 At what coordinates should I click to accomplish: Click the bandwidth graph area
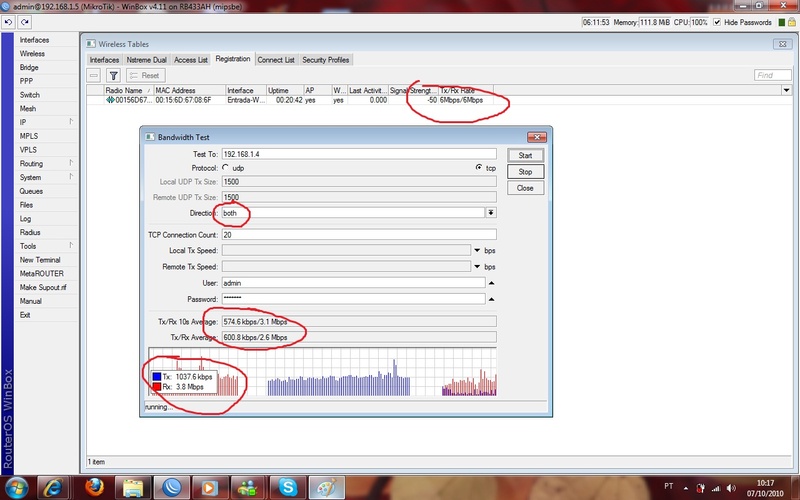tap(322, 372)
